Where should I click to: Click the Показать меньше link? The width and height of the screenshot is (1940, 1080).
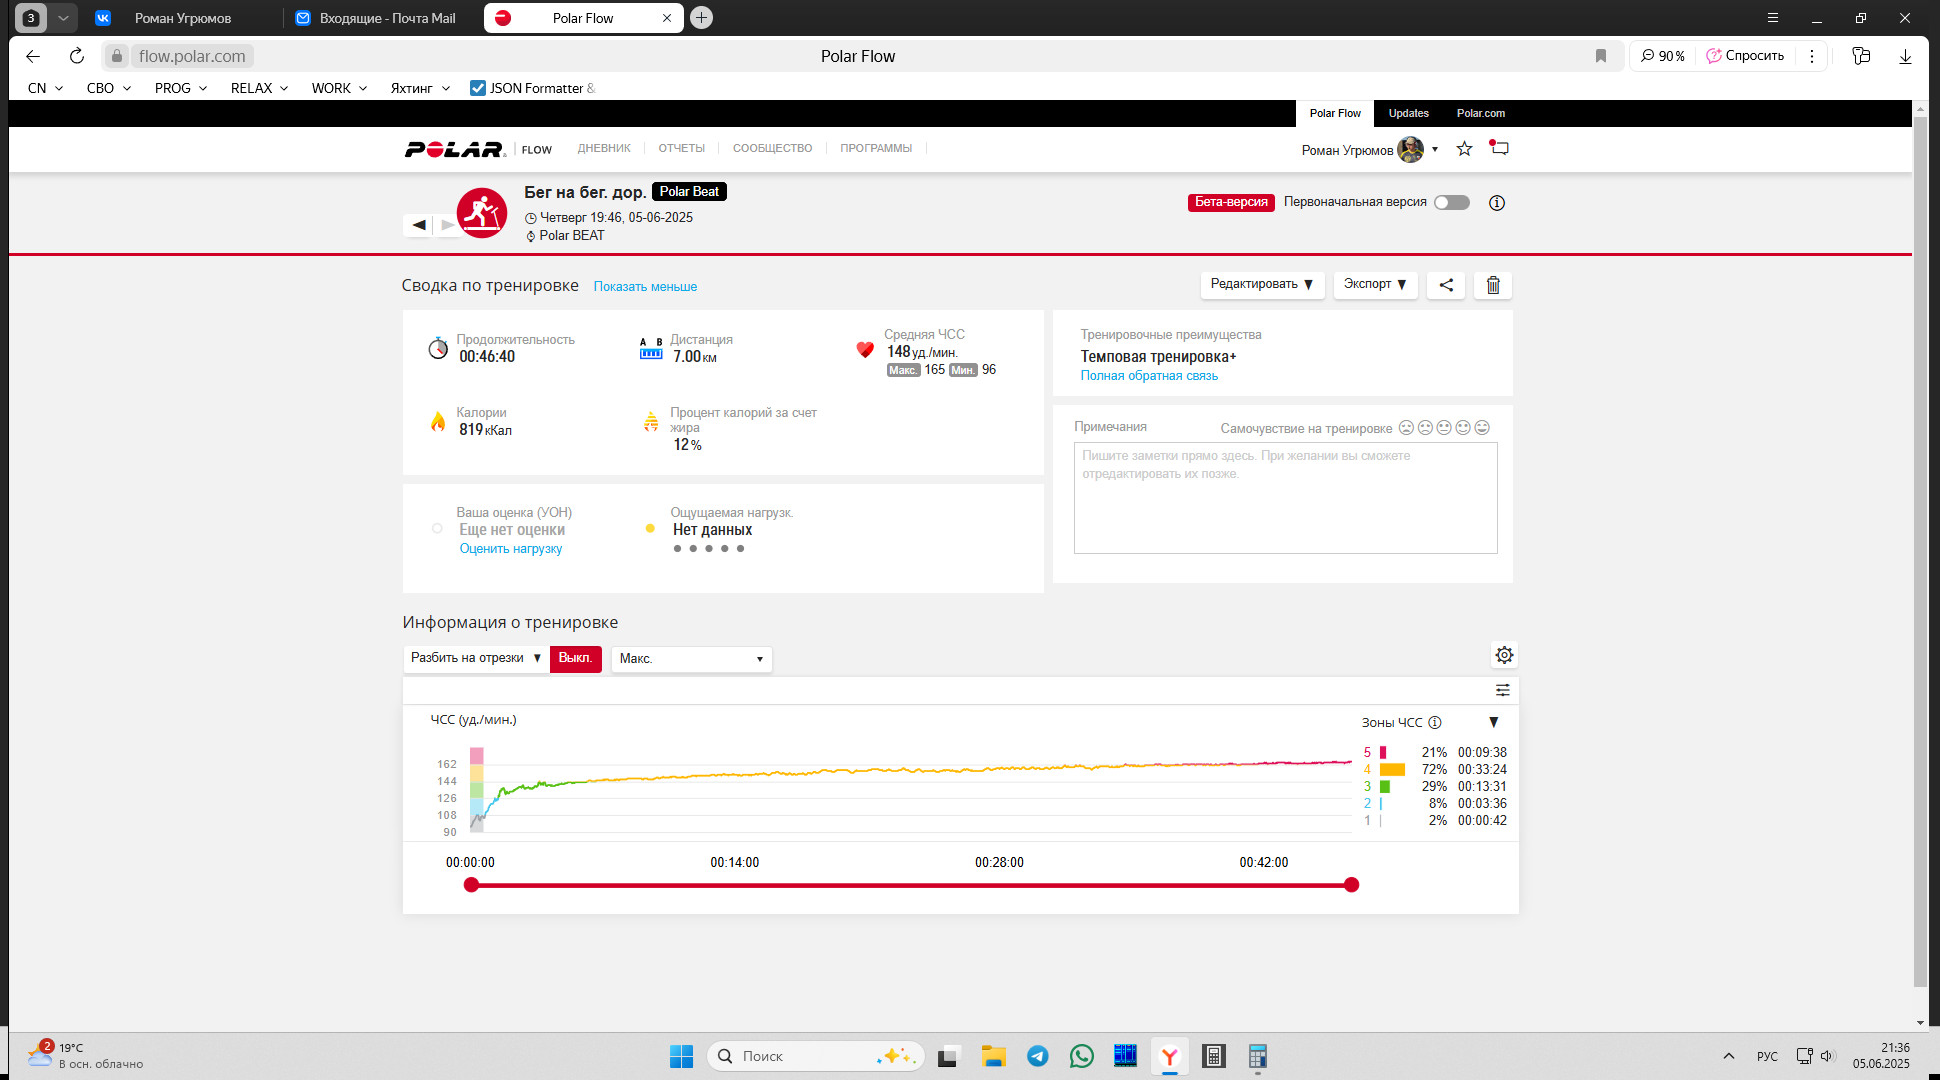tap(645, 287)
